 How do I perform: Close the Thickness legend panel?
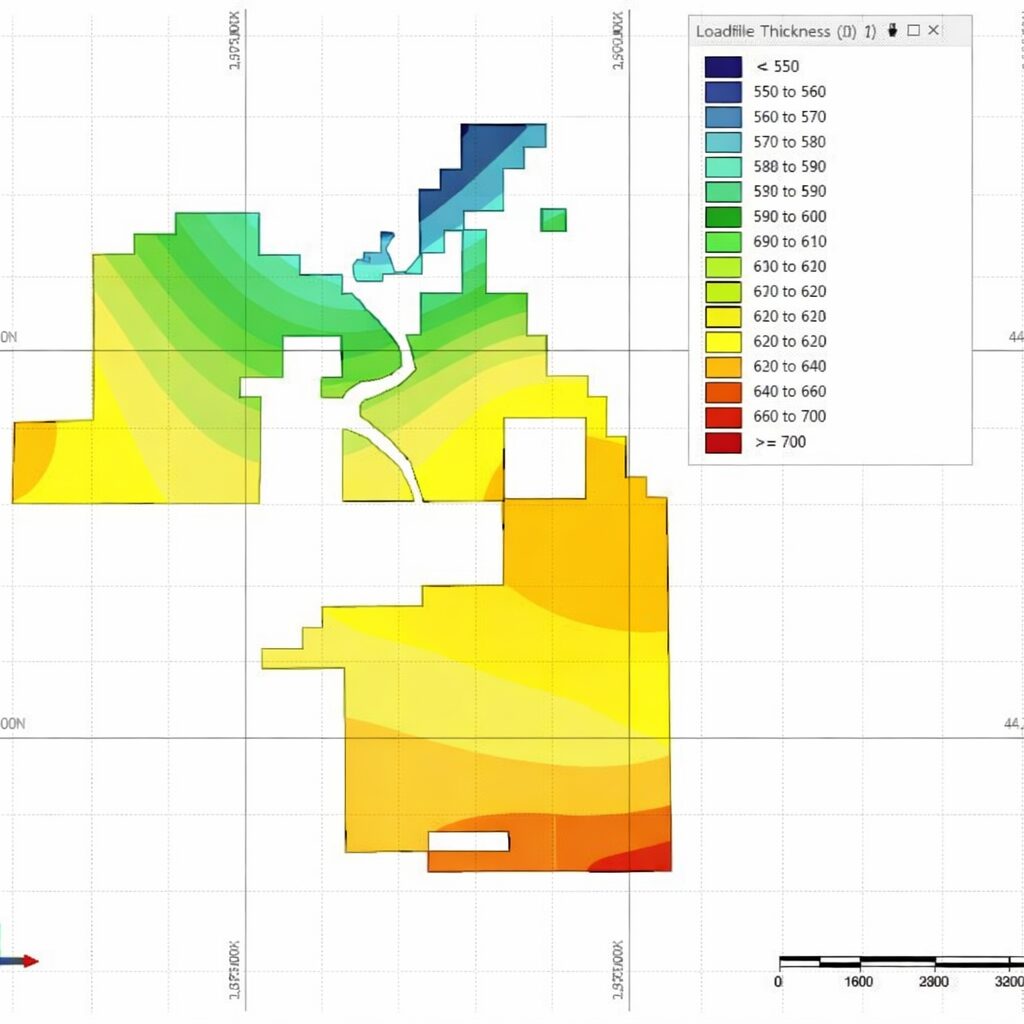tap(934, 31)
